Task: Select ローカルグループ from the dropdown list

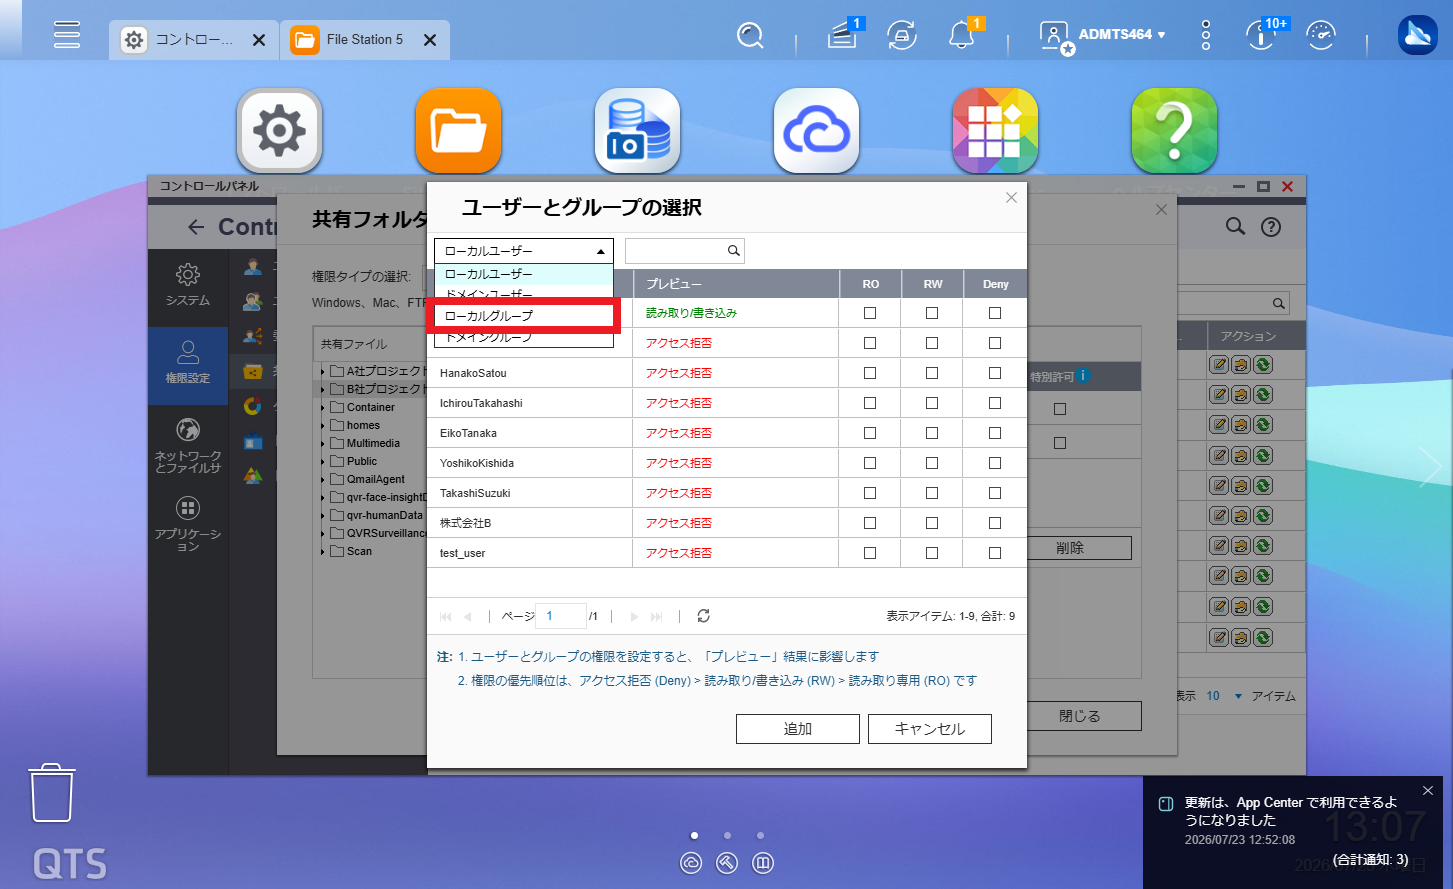Action: [524, 316]
